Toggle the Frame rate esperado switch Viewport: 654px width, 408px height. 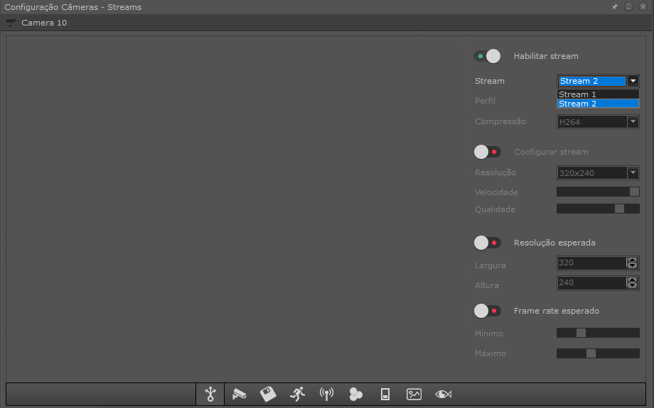point(487,311)
